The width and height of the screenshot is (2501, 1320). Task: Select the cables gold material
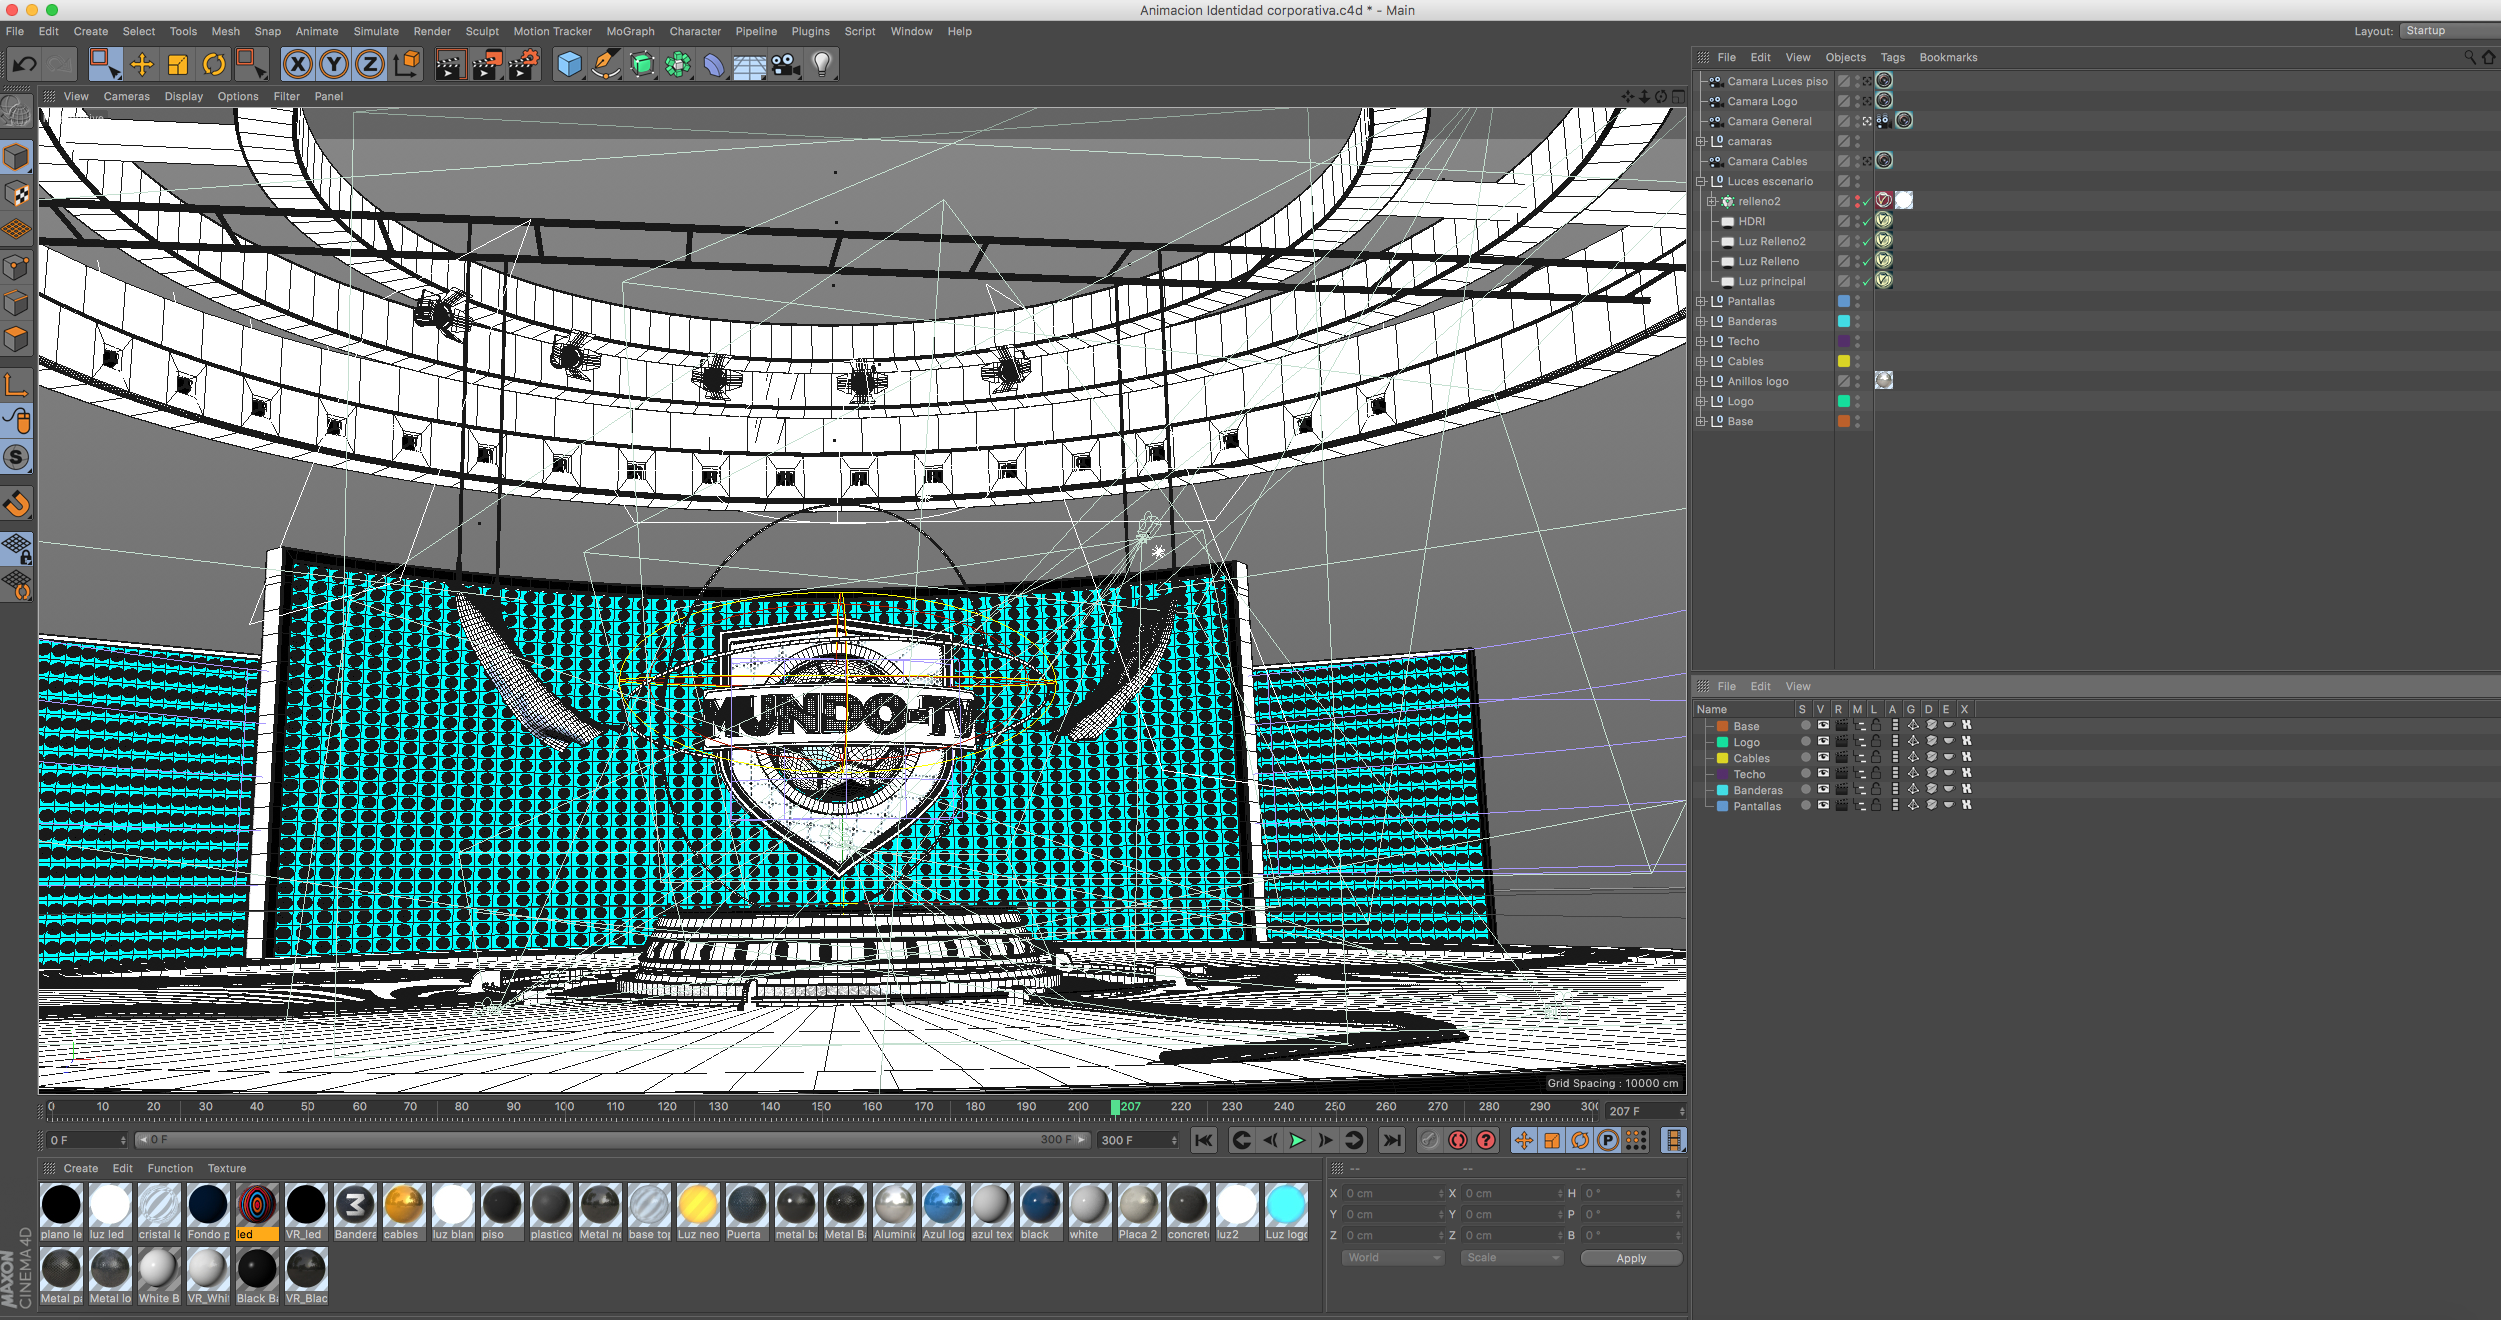click(404, 1211)
